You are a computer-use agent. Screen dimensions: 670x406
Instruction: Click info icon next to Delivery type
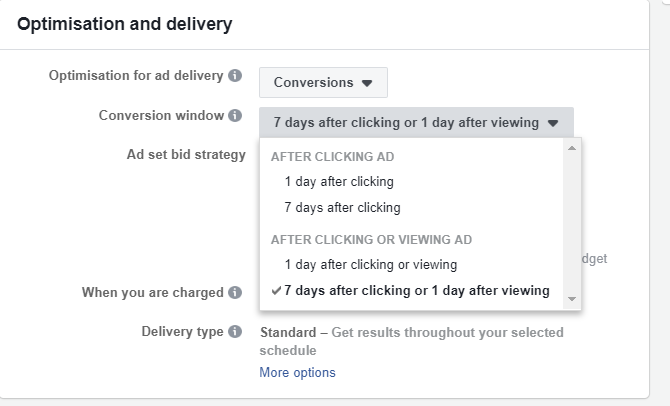235,332
